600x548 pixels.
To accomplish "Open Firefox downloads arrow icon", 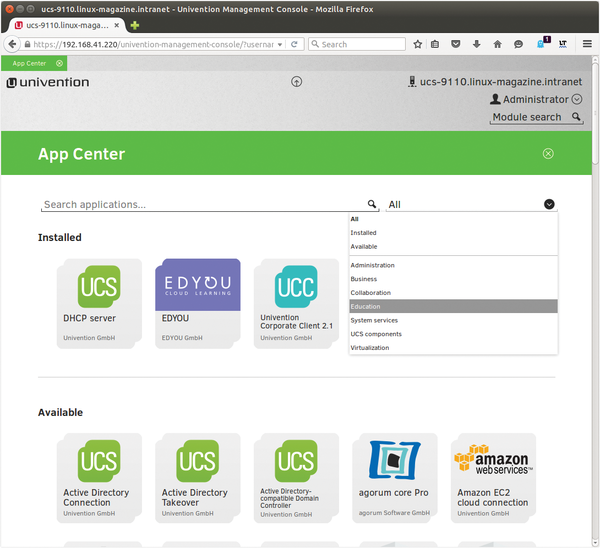I will click(x=476, y=44).
